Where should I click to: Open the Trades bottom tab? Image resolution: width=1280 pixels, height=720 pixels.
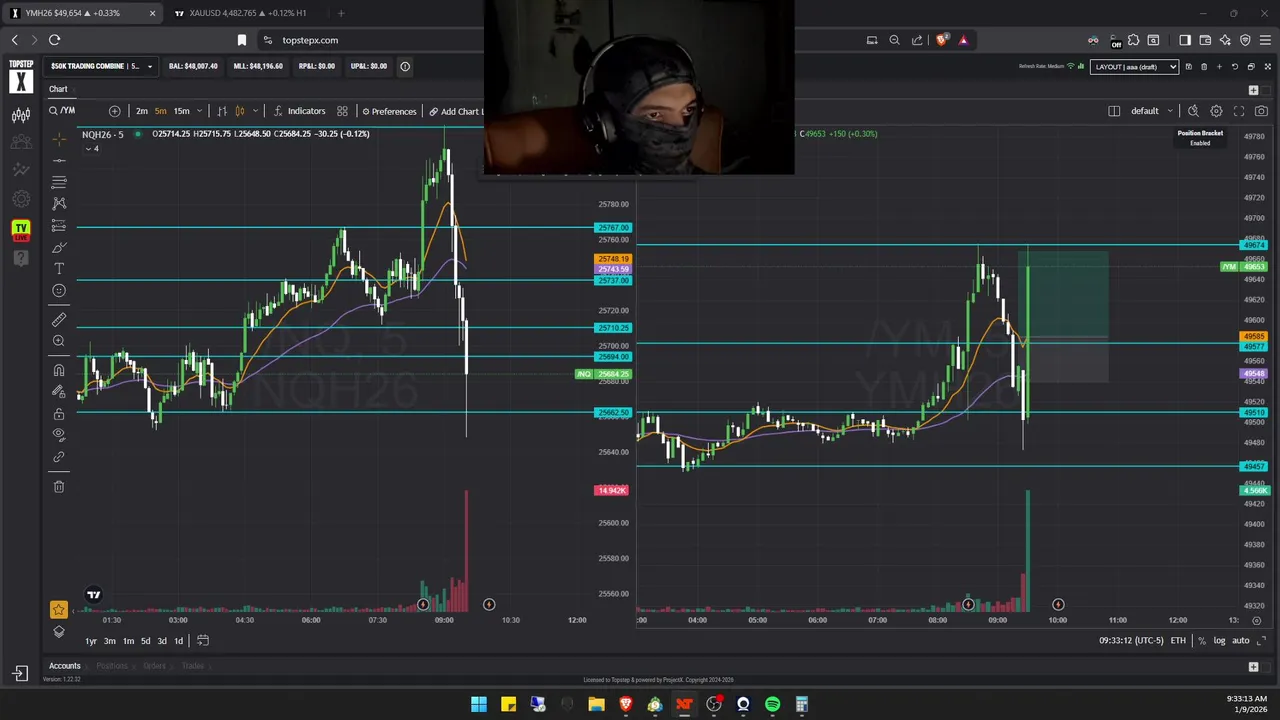point(193,666)
